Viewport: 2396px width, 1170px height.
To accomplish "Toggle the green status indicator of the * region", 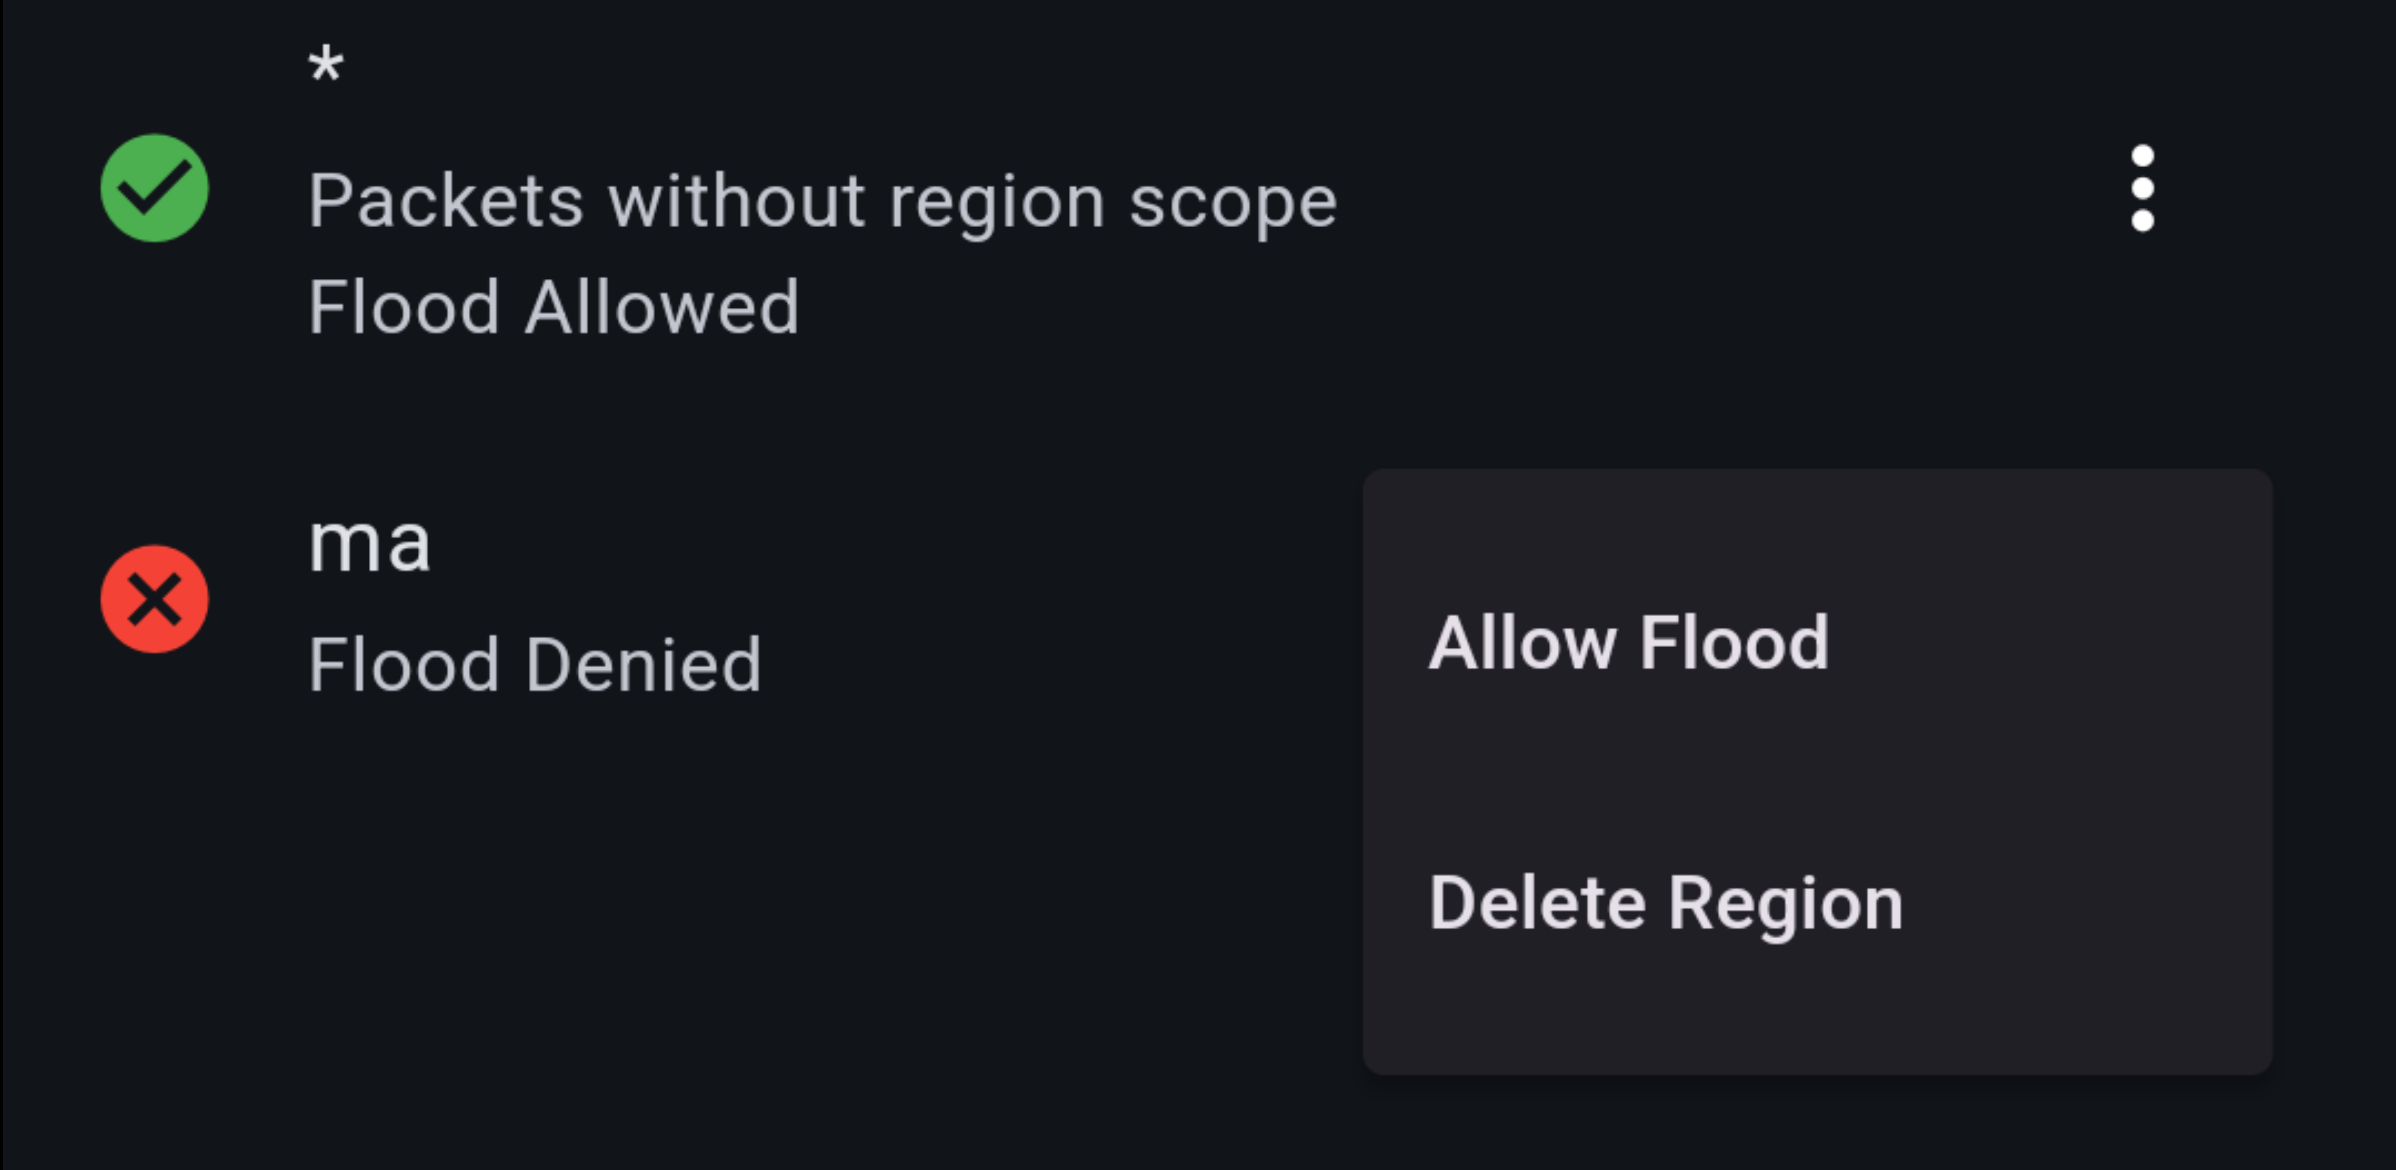I will tap(154, 188).
